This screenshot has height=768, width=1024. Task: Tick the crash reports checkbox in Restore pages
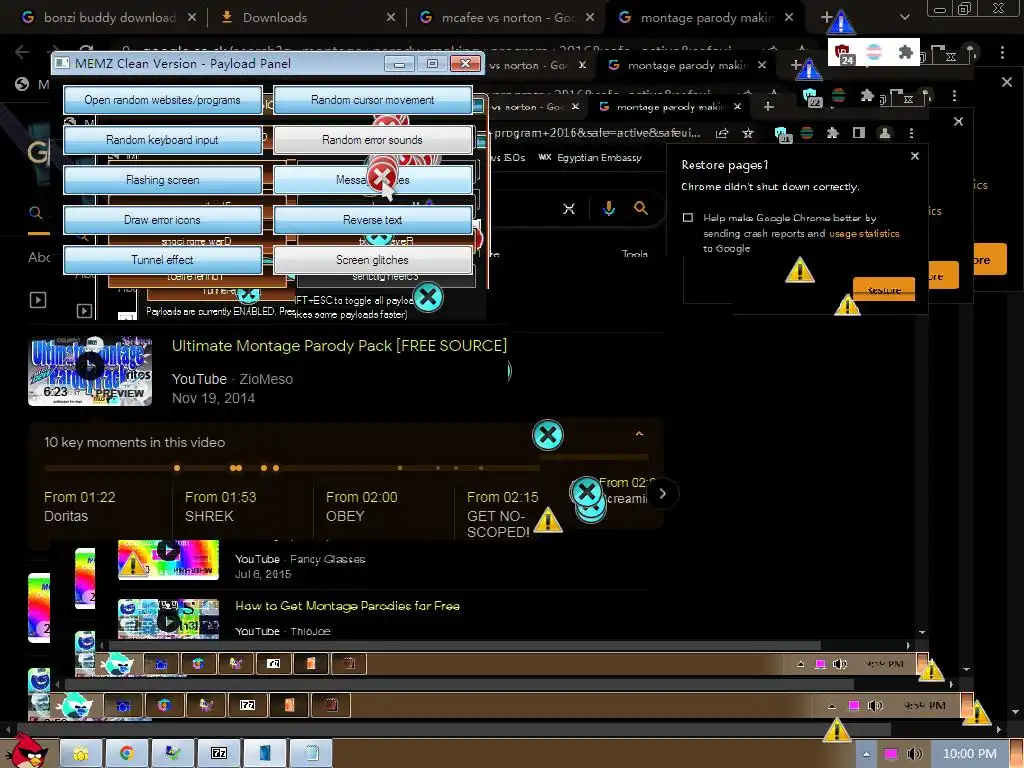[x=688, y=217]
